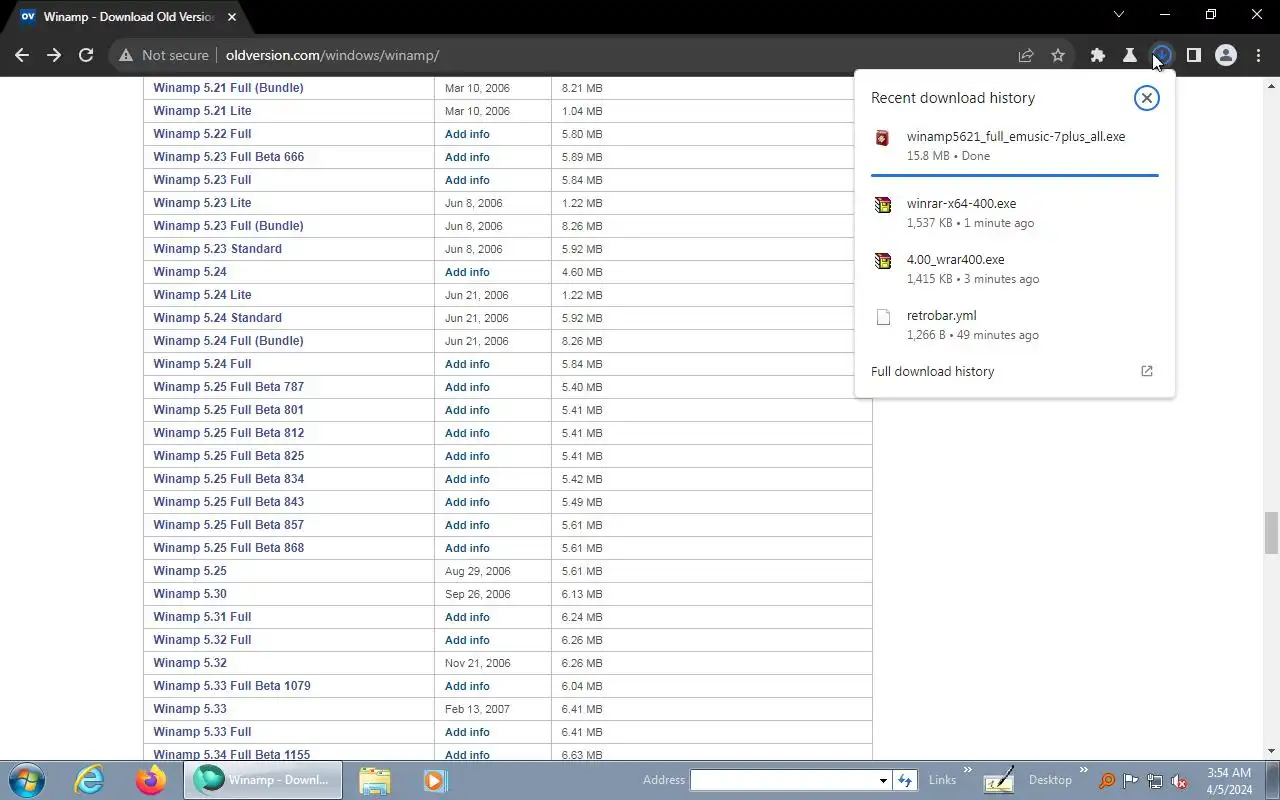Reload the oldversion.com page

[x=86, y=56]
